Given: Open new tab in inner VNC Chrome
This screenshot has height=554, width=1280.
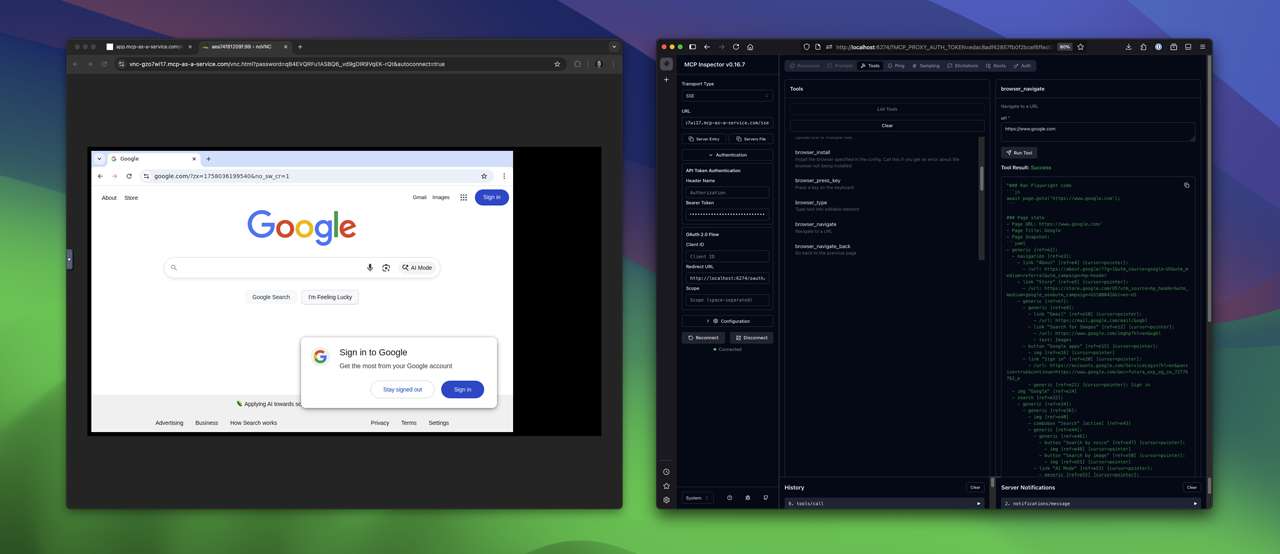Looking at the screenshot, I should pos(208,159).
